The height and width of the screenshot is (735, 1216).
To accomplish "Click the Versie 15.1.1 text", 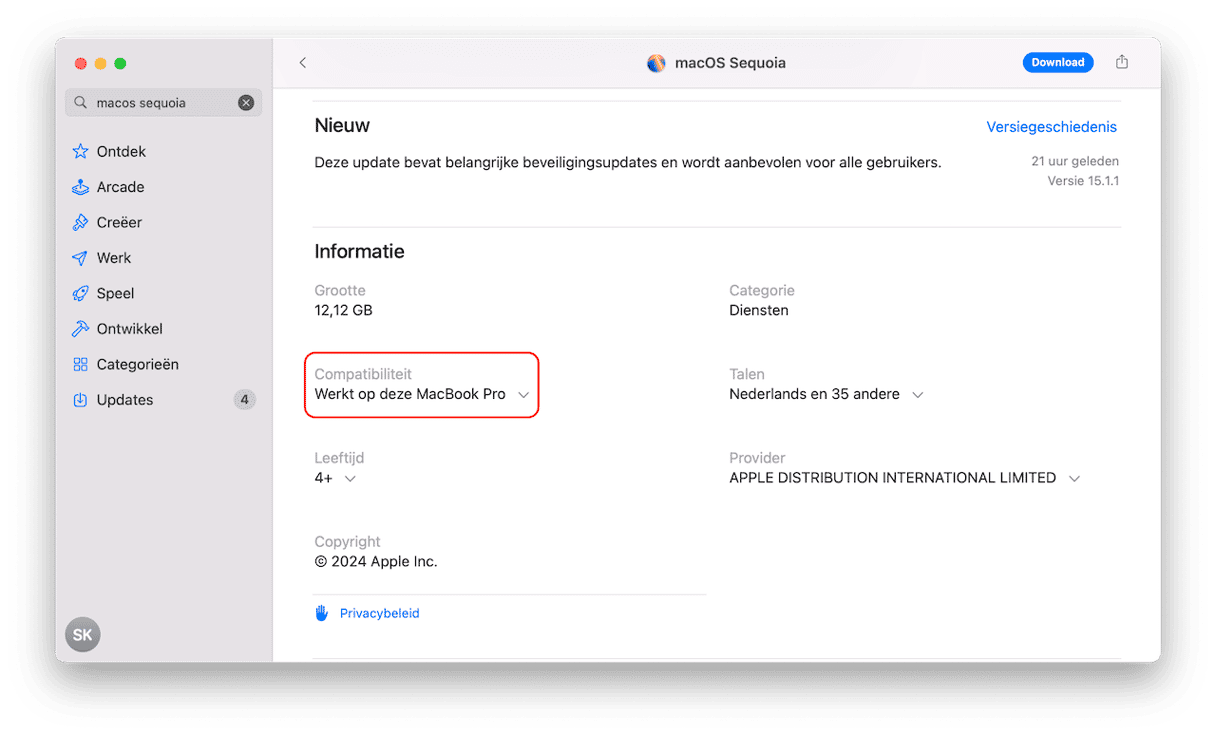I will tap(1083, 181).
